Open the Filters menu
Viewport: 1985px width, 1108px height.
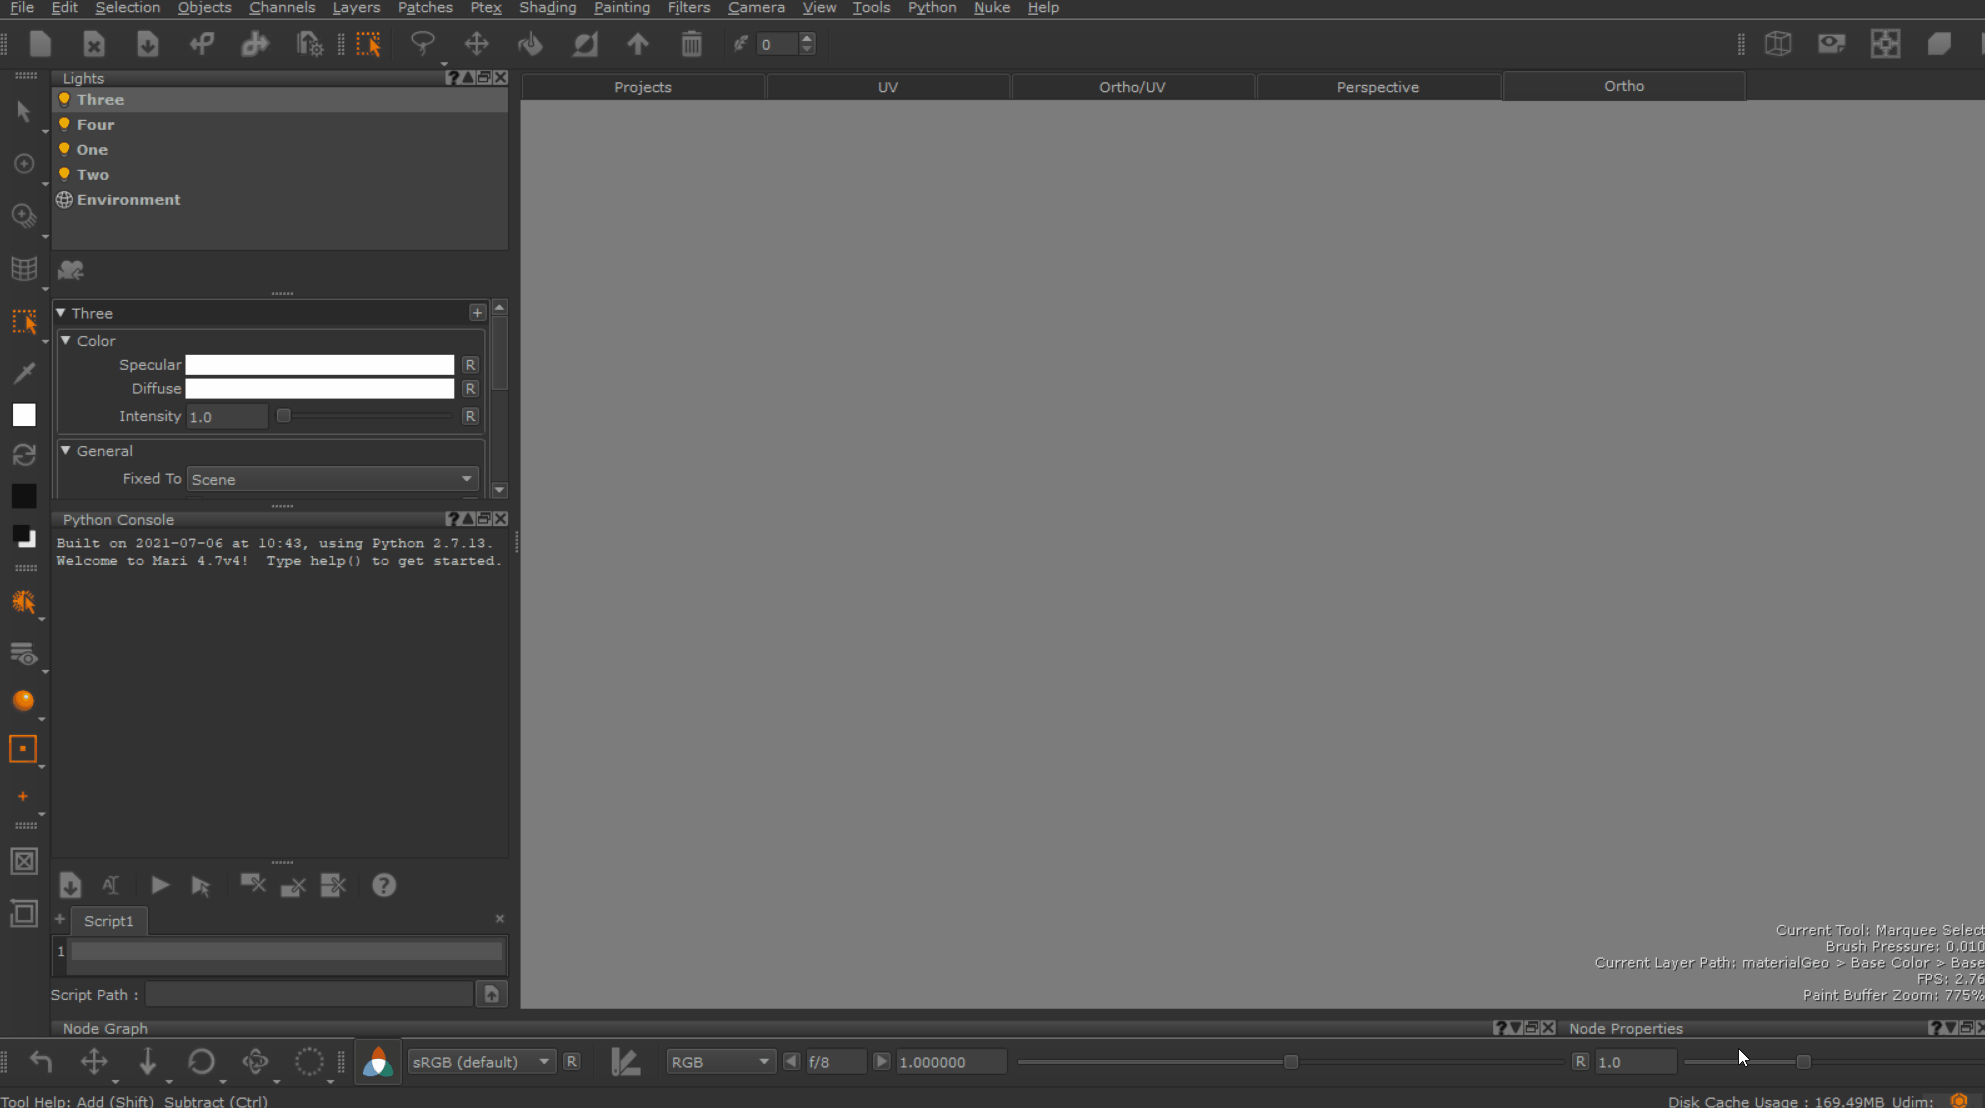(688, 8)
